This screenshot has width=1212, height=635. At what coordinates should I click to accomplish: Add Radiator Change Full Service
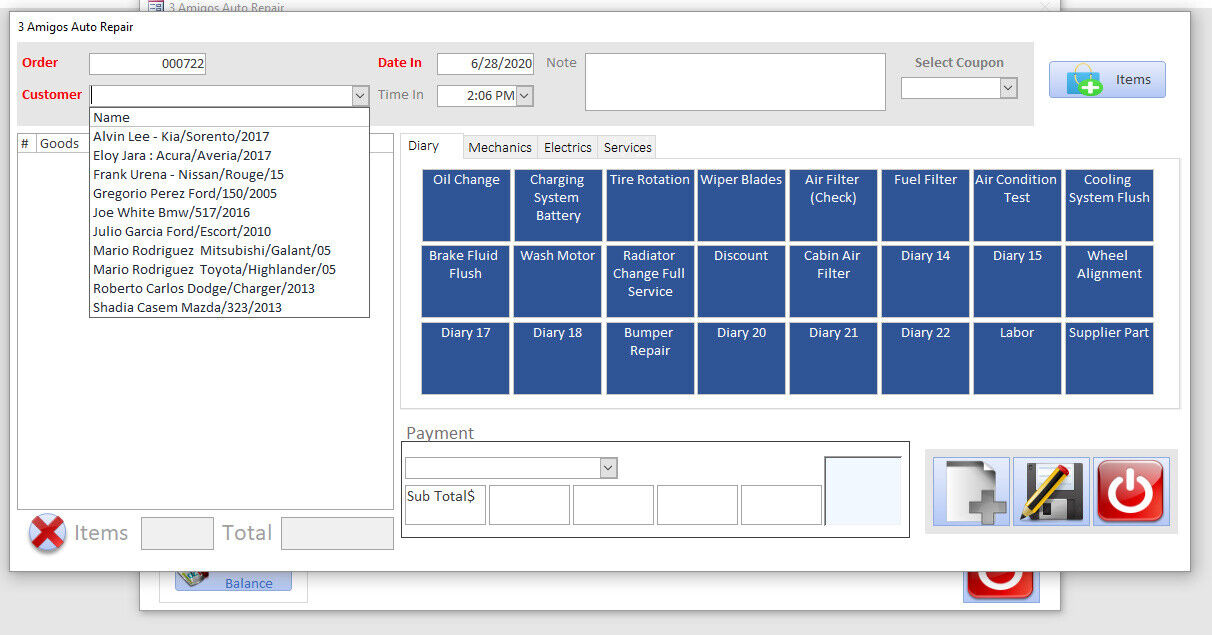pos(650,281)
